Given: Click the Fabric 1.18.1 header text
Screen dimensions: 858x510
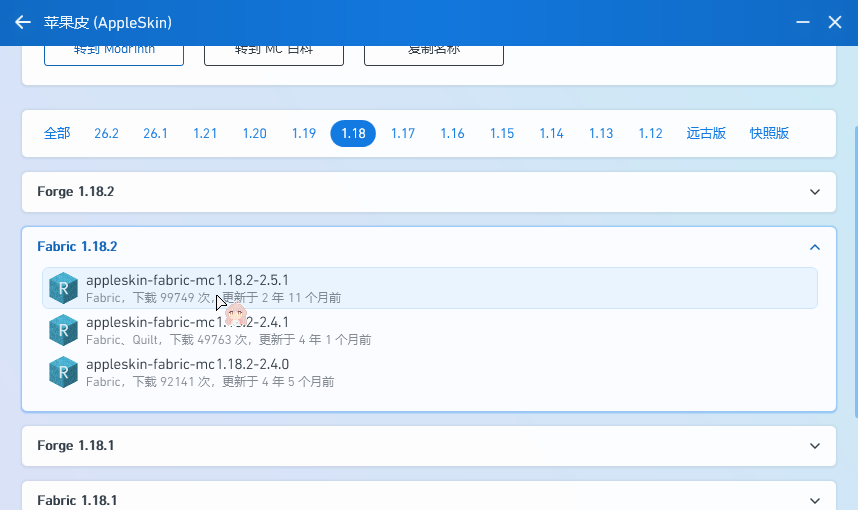Looking at the screenshot, I should (x=77, y=500).
